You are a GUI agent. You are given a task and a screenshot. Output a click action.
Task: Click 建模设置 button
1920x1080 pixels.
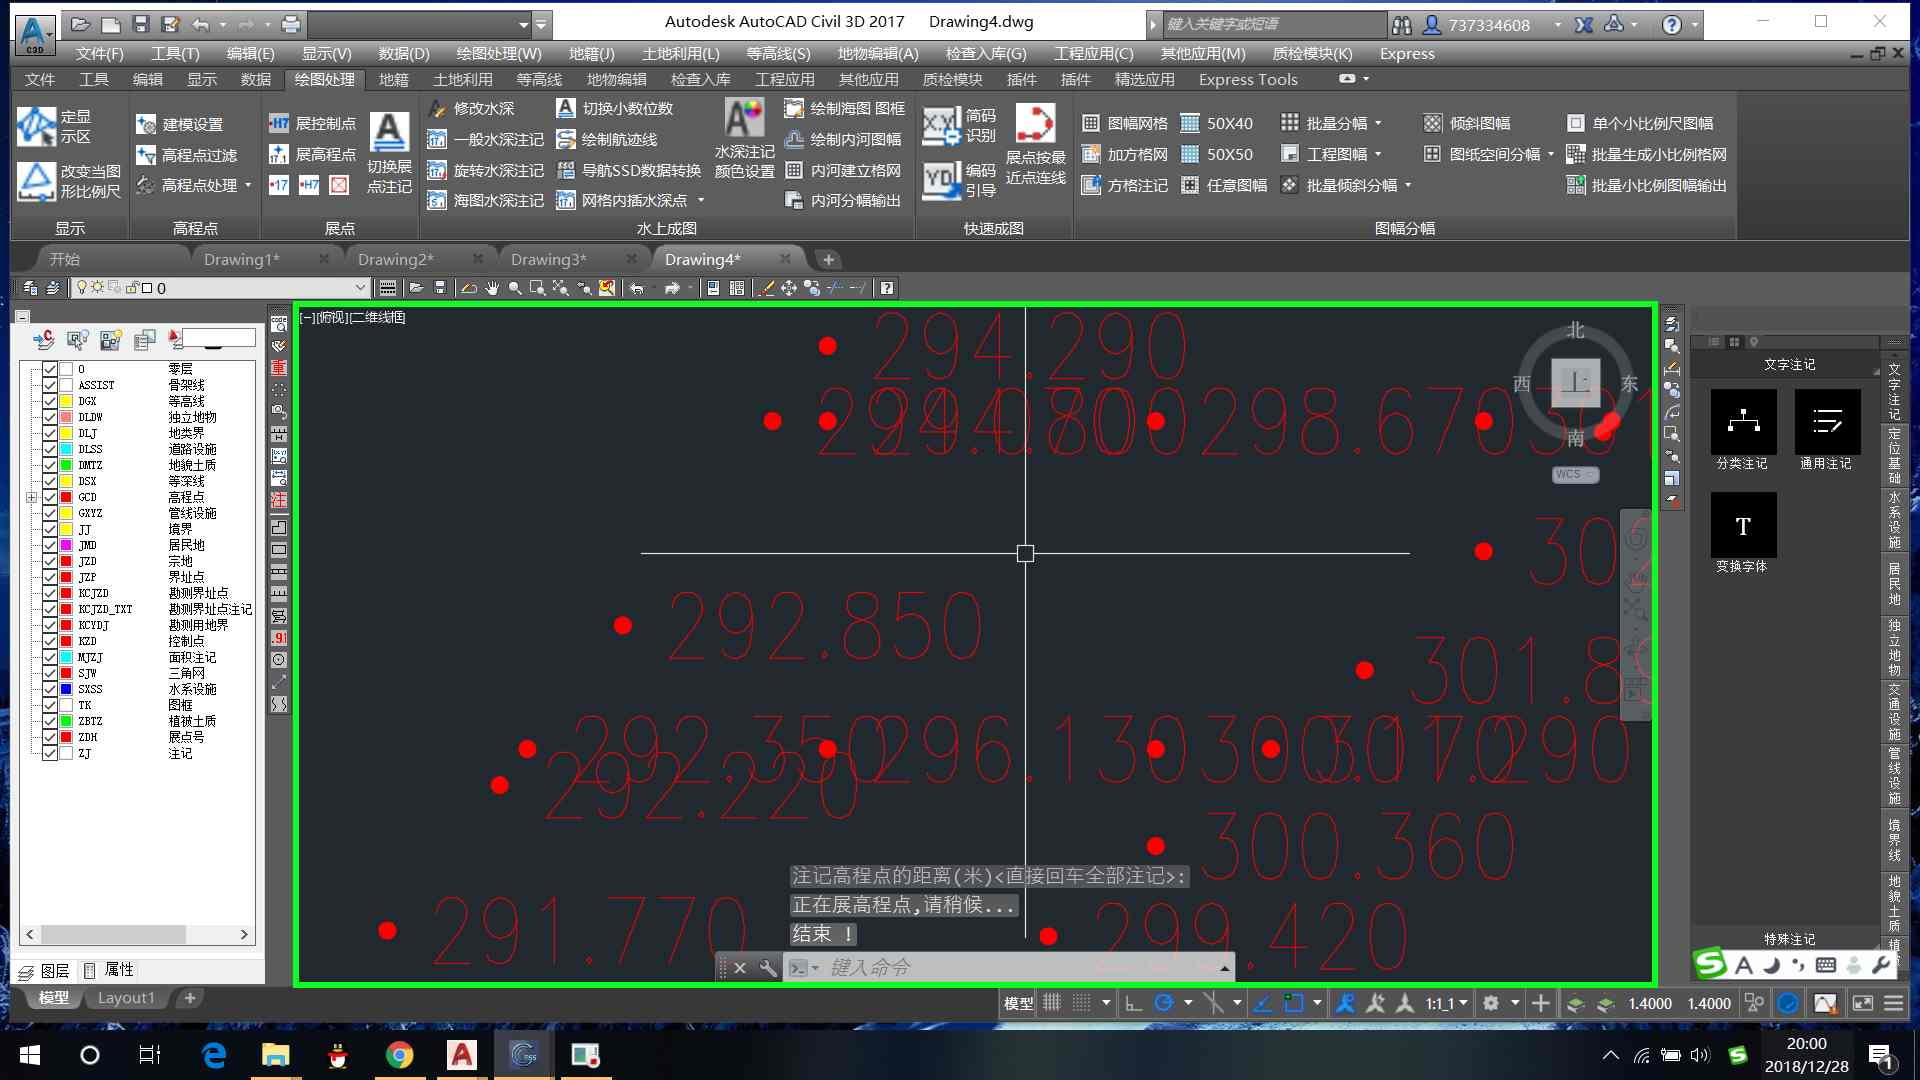tap(180, 124)
